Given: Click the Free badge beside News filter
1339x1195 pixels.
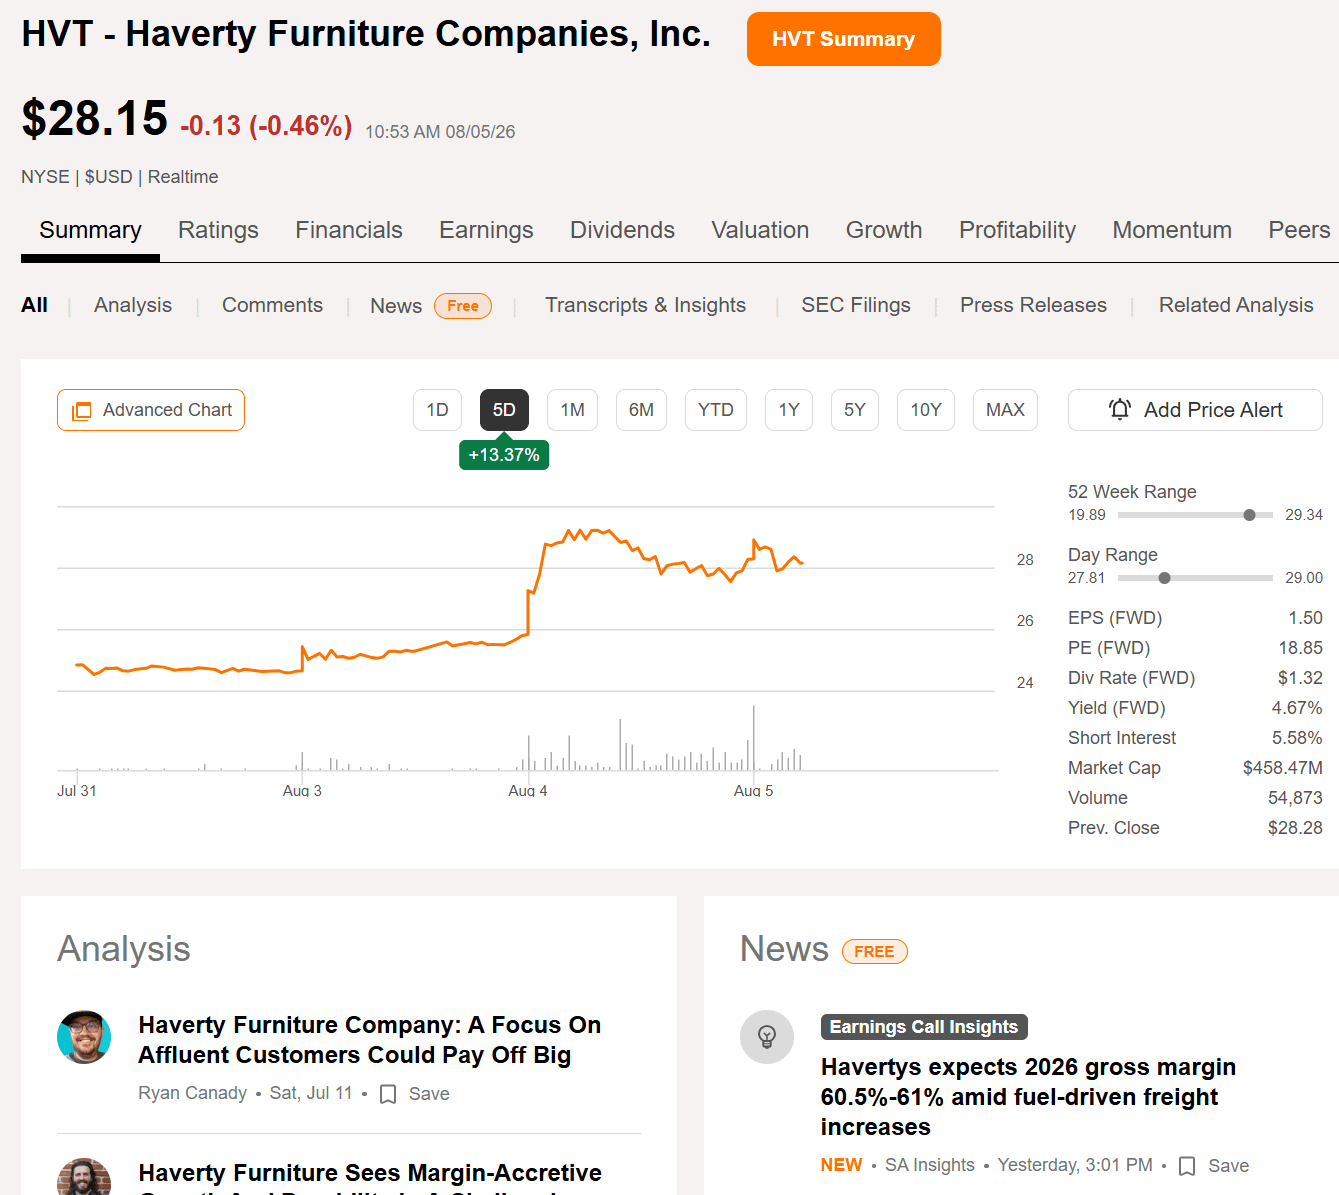Looking at the screenshot, I should tap(463, 306).
